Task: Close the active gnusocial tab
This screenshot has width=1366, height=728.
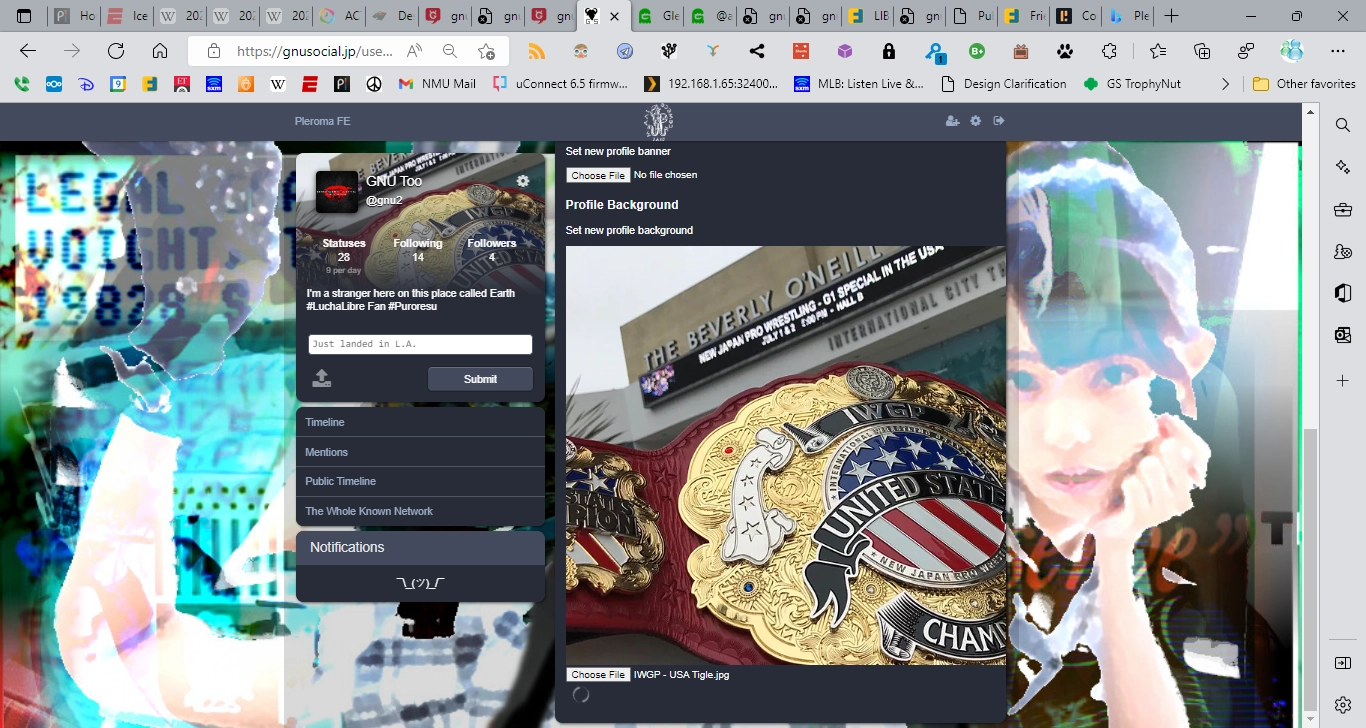Action: click(x=615, y=16)
